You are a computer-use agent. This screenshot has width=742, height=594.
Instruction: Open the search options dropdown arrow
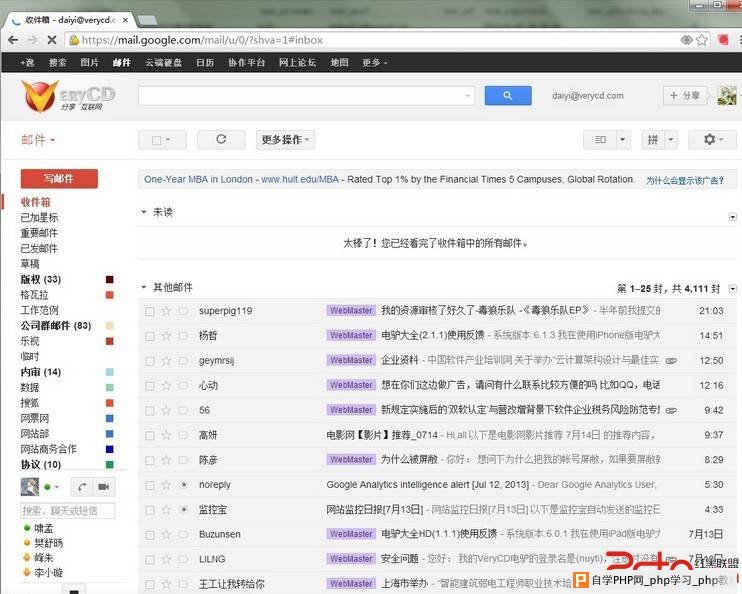468,96
